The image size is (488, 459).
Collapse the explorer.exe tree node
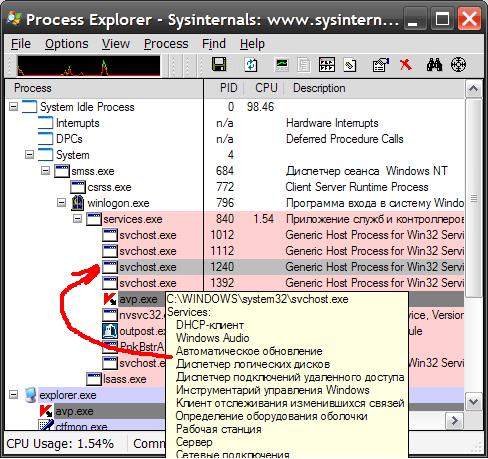click(13, 395)
